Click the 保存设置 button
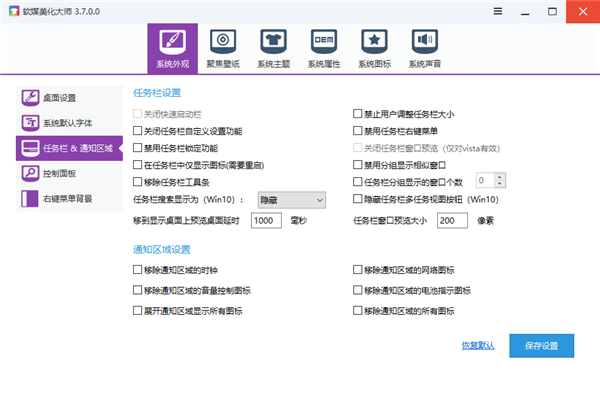Screen dimensions: 600x395 pyautogui.click(x=541, y=346)
